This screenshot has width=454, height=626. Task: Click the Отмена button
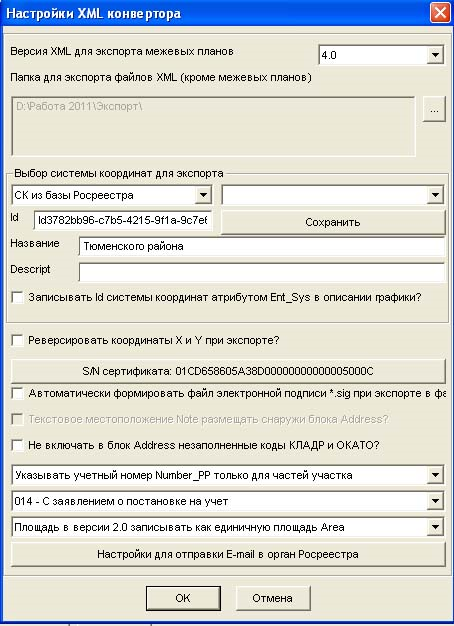pos(273,598)
